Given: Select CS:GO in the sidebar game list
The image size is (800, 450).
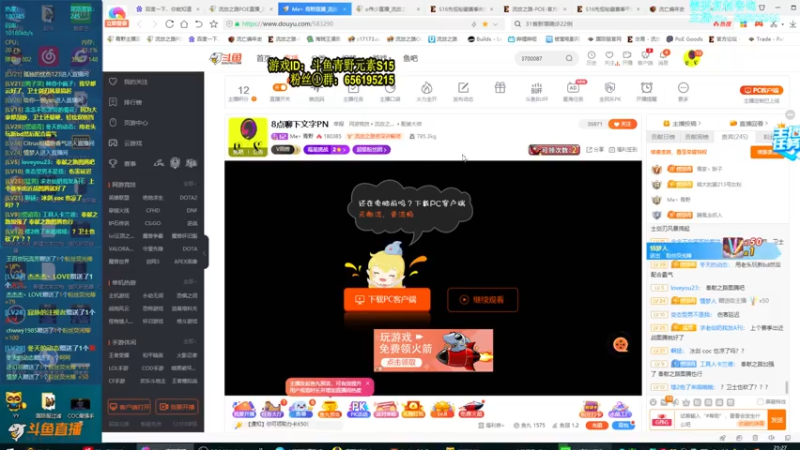Looking at the screenshot, I should (x=153, y=223).
